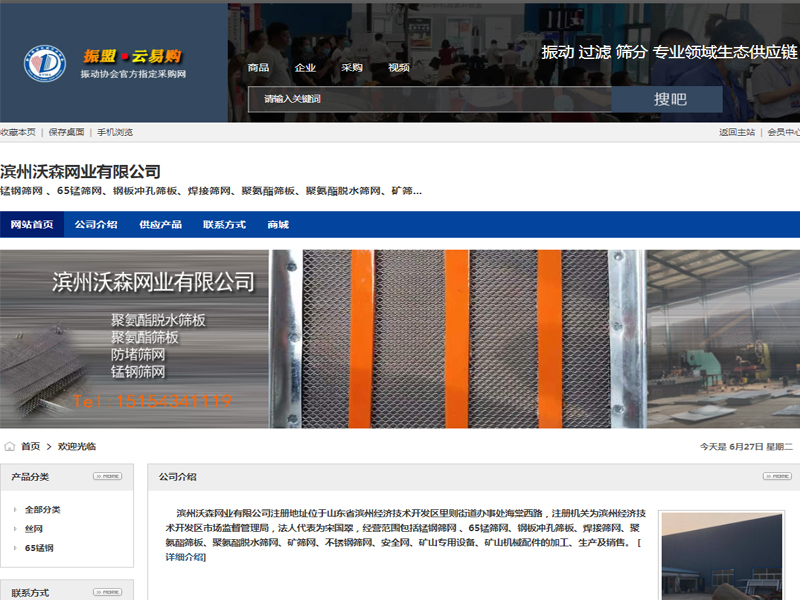This screenshot has height=600, width=800.
Task: Expand the 丝网 category item
Action: pyautogui.click(x=34, y=529)
